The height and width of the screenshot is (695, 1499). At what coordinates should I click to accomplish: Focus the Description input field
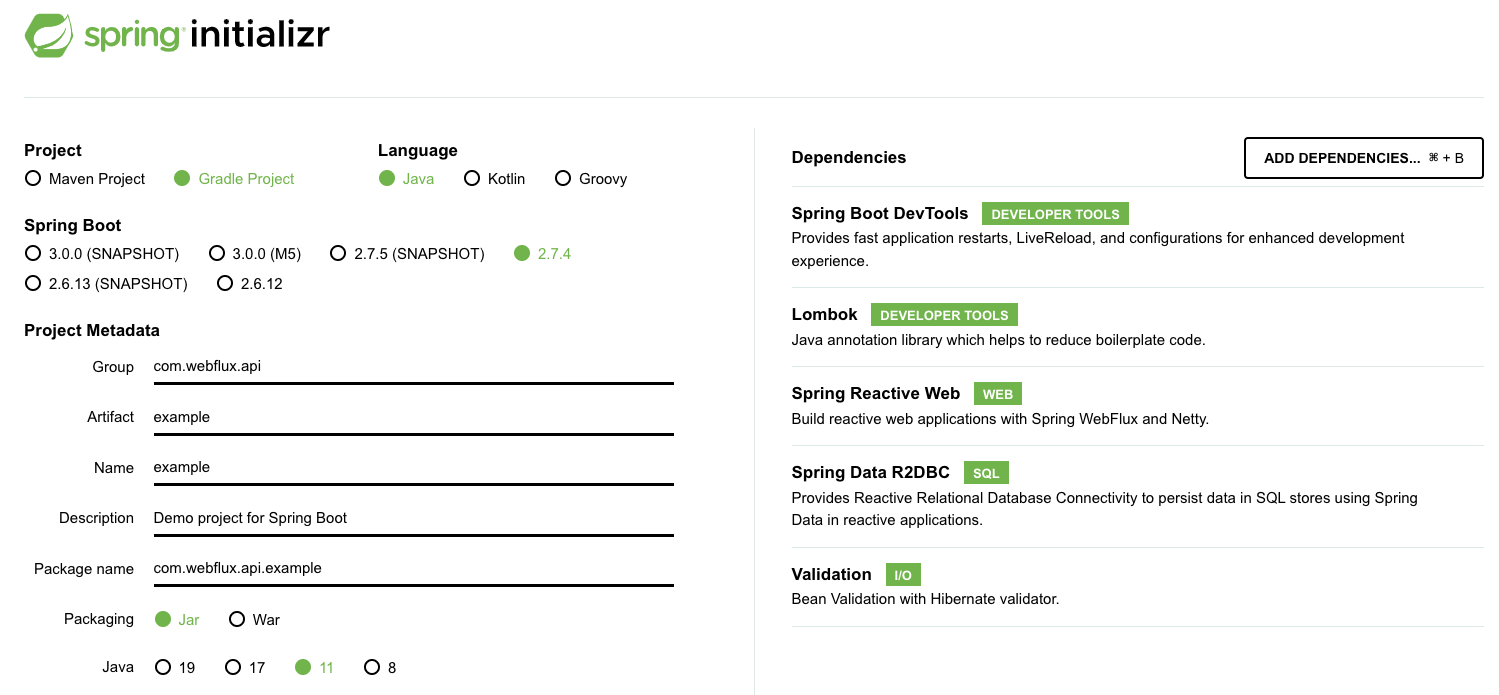[x=413, y=518]
